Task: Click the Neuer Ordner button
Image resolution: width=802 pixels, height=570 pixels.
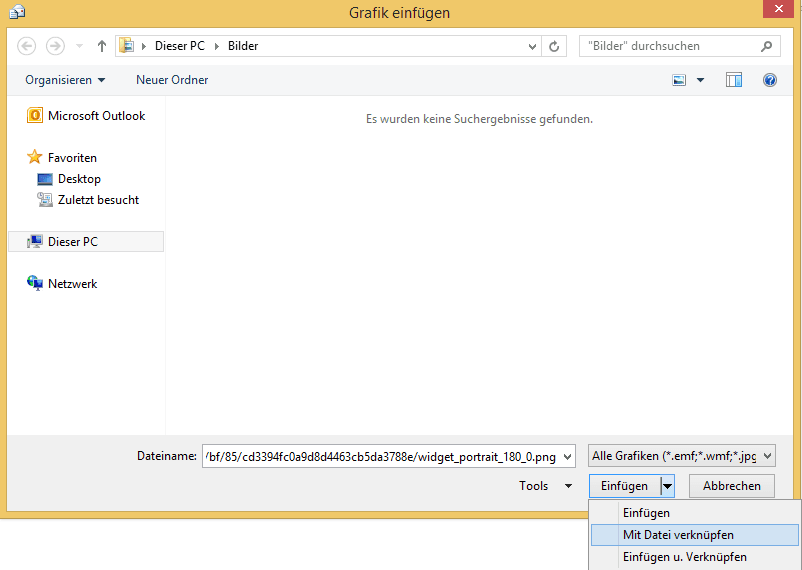Action: pyautogui.click(x=172, y=80)
